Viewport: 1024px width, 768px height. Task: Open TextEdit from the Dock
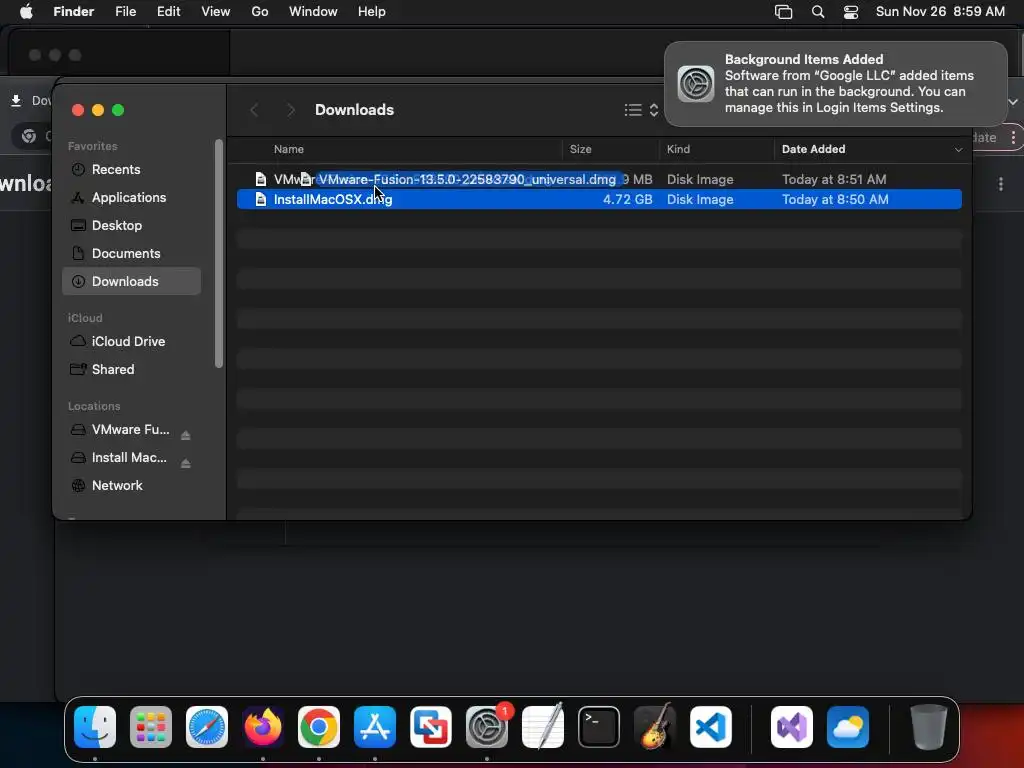click(x=543, y=727)
